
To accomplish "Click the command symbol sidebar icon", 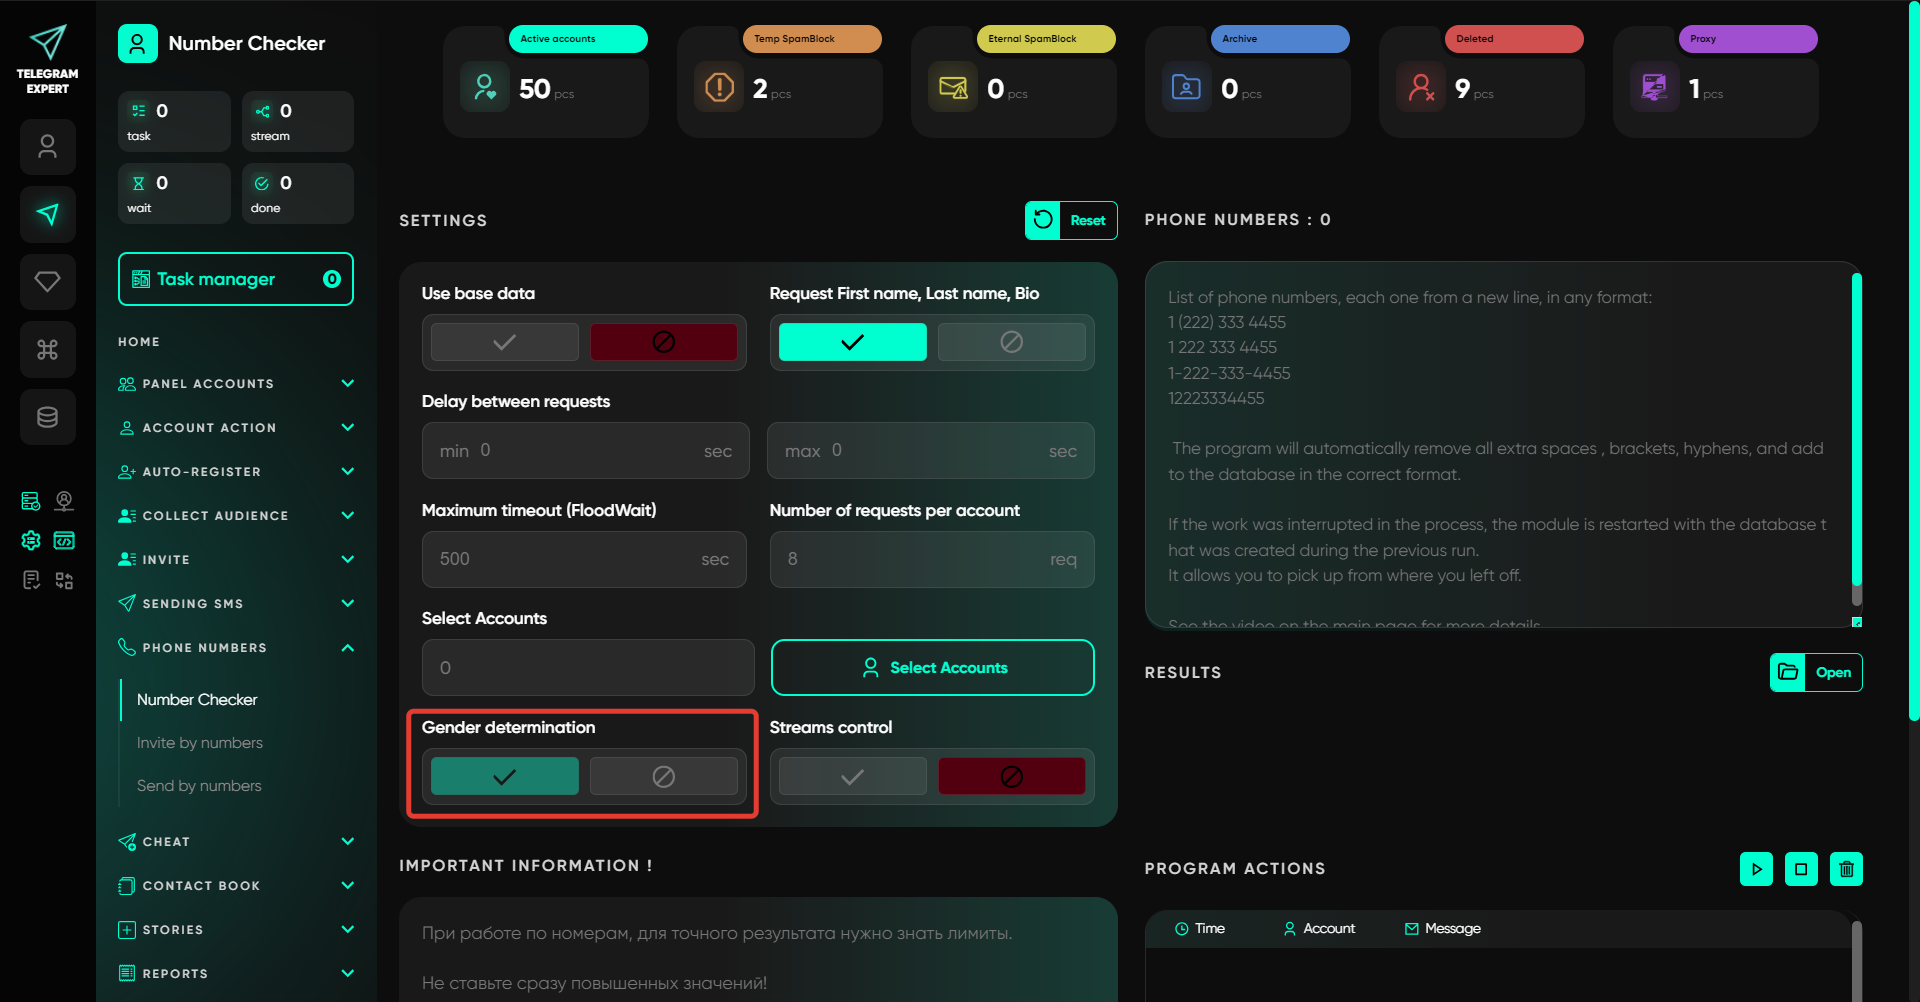I will 47,350.
